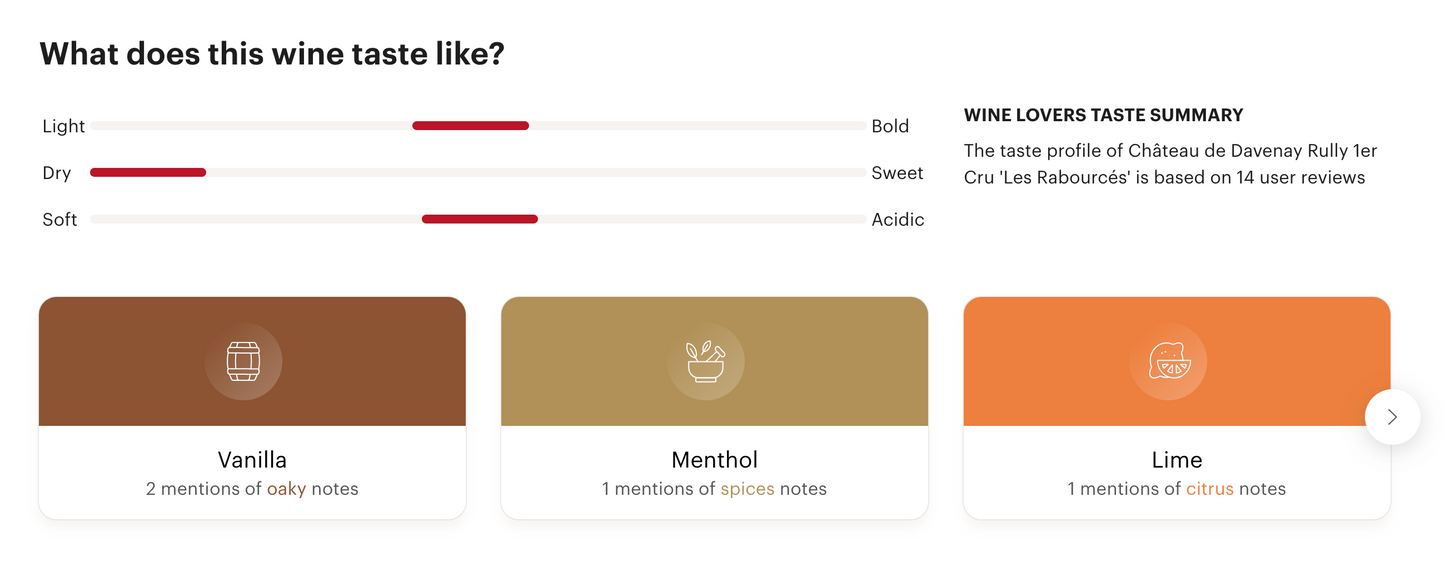Image resolution: width=1445 pixels, height=566 pixels.
Task: Click the 'Sweet' label on second scale
Action: [897, 173]
